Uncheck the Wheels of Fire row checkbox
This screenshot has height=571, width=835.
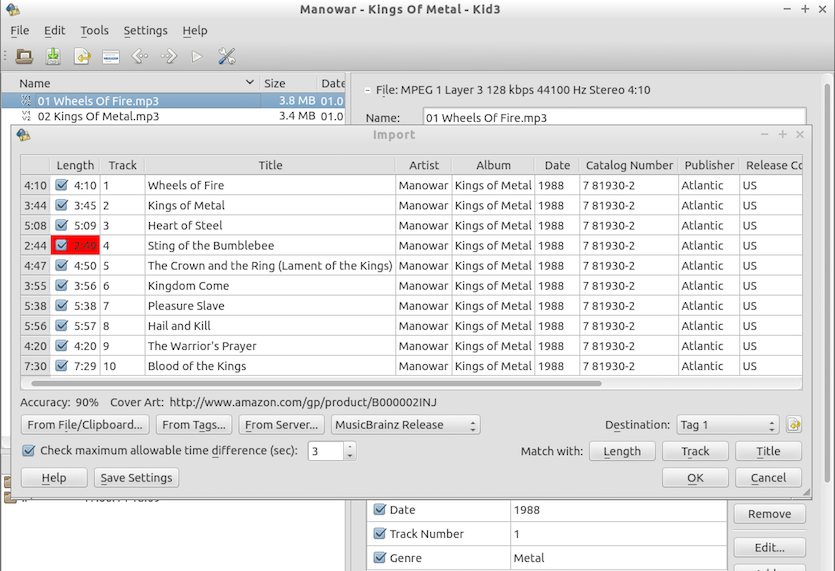62,185
